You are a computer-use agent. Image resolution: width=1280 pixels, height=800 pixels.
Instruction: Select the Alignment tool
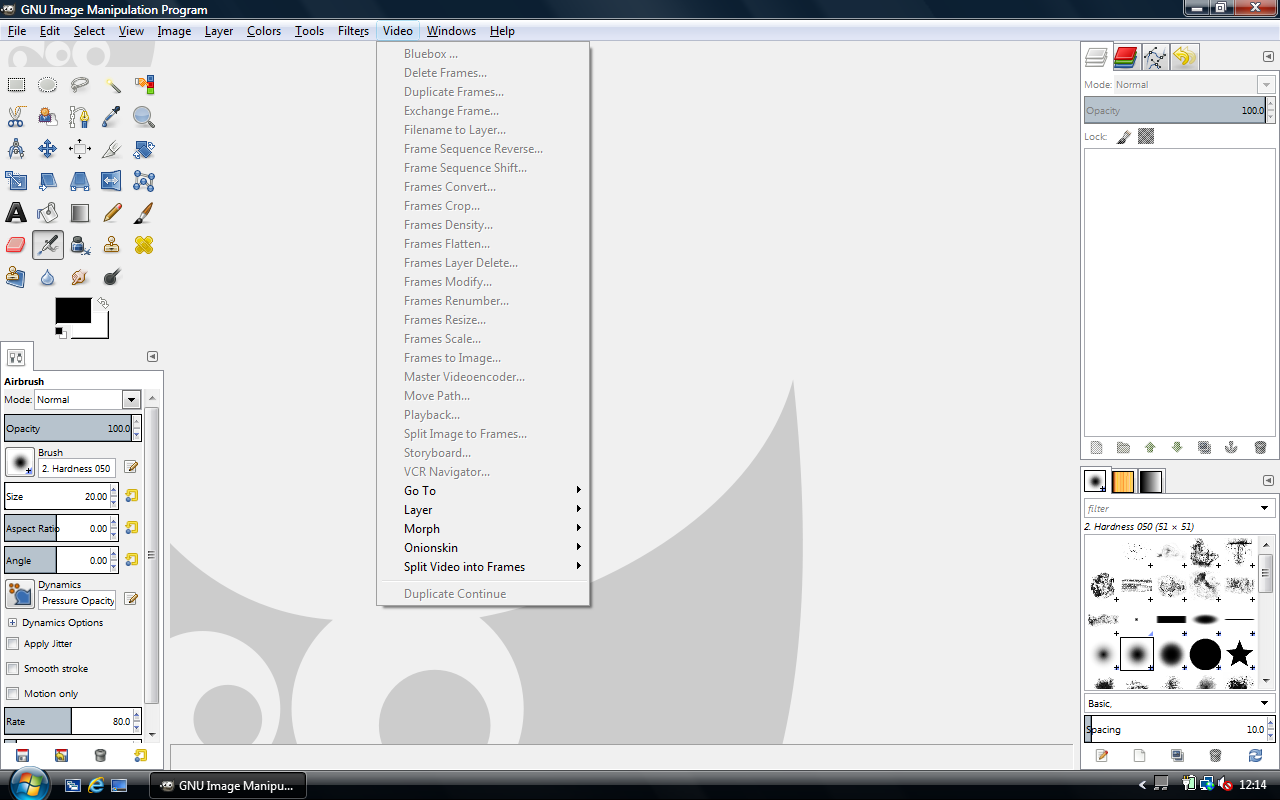(x=80, y=149)
